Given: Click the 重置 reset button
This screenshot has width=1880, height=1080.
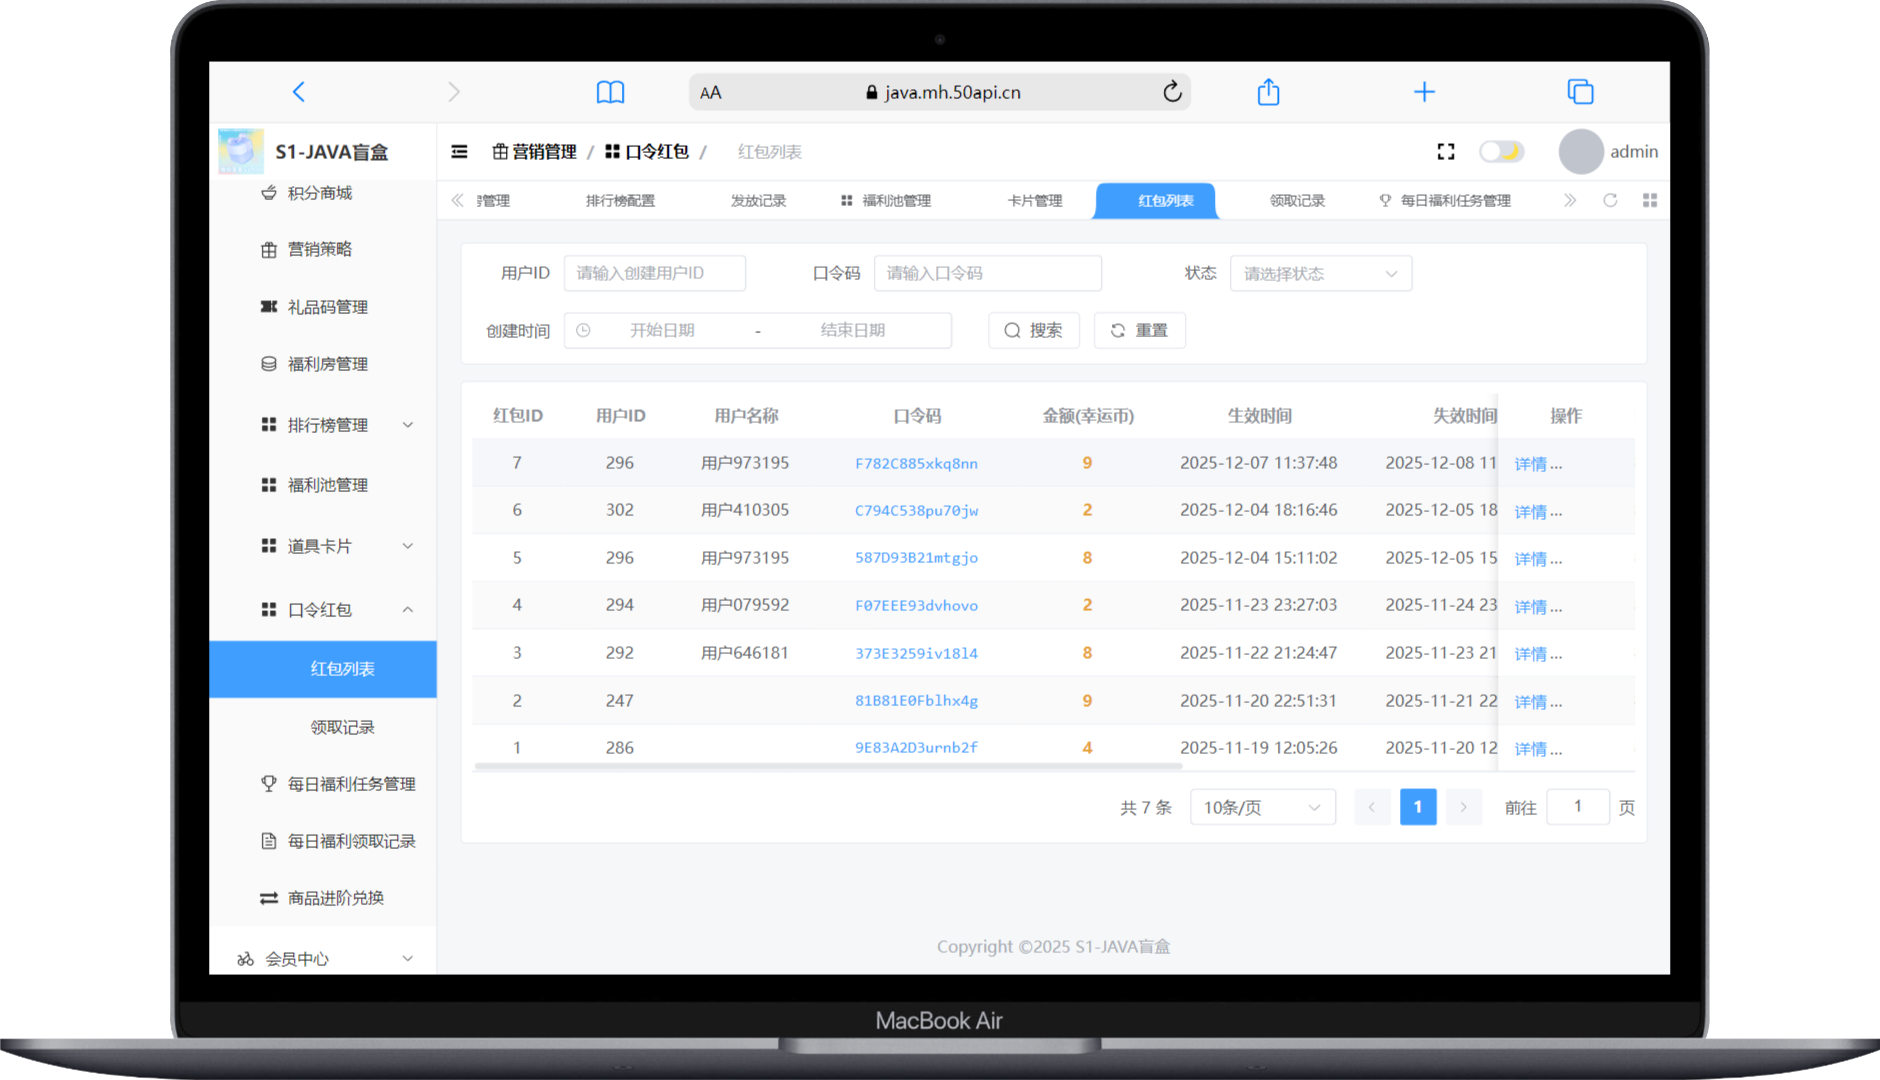Looking at the screenshot, I should tap(1139, 330).
